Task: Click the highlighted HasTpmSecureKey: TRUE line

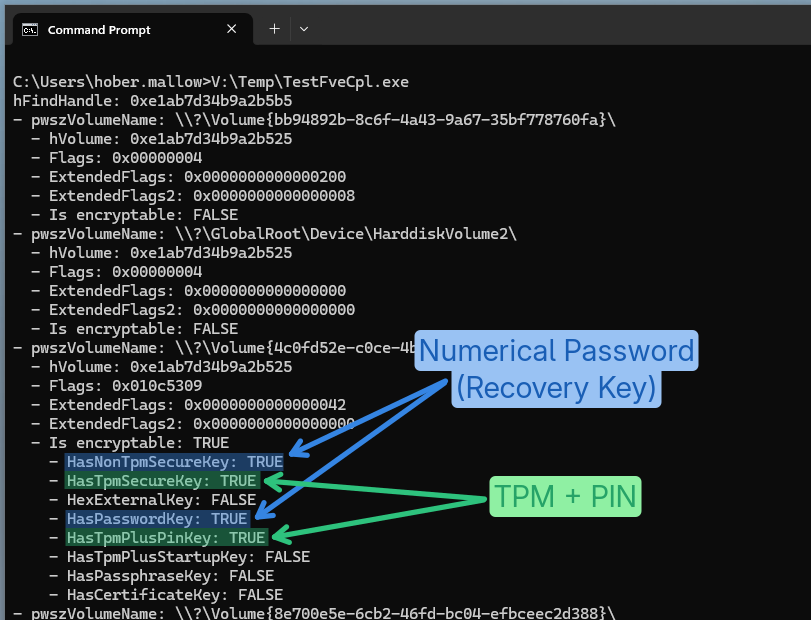Action: tap(162, 481)
